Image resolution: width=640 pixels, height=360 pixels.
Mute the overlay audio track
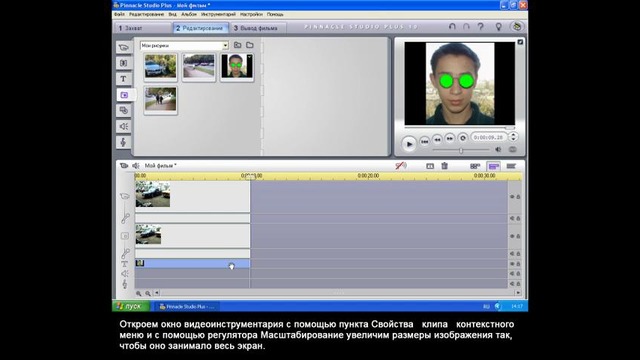pos(512,254)
